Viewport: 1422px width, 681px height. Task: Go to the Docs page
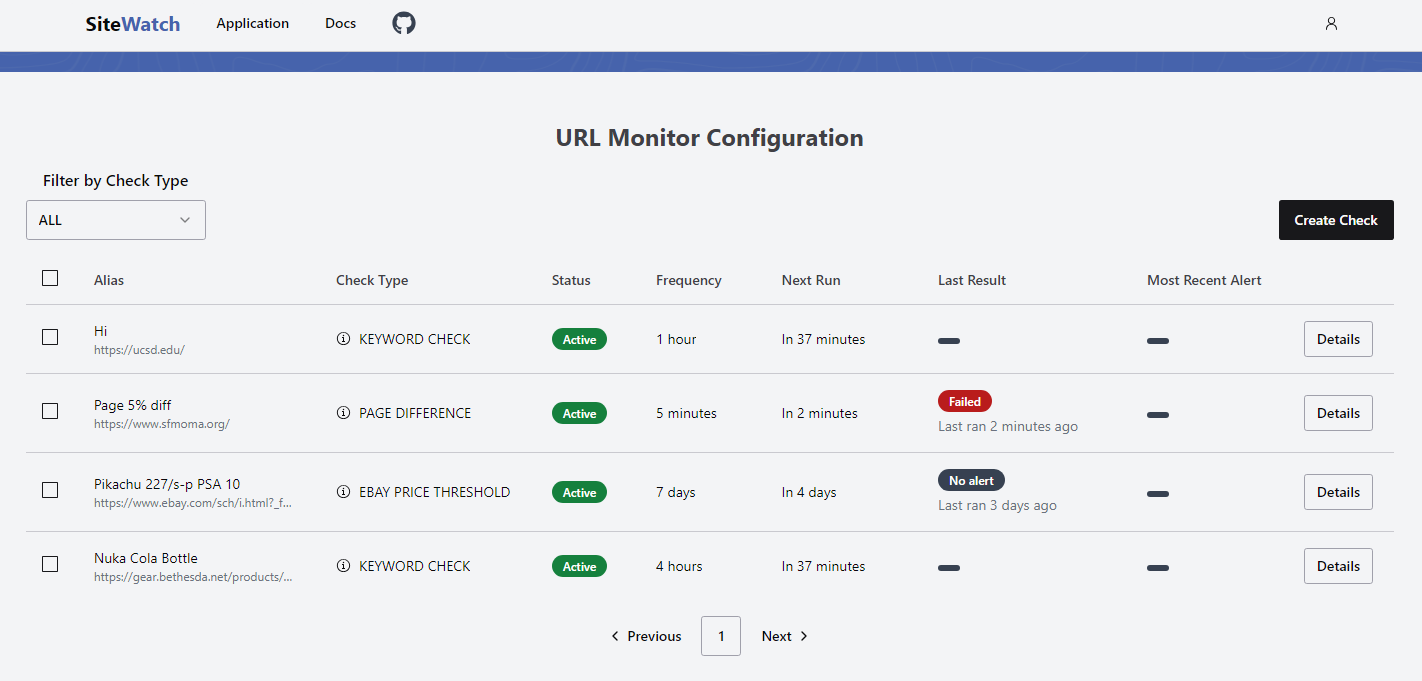point(340,23)
